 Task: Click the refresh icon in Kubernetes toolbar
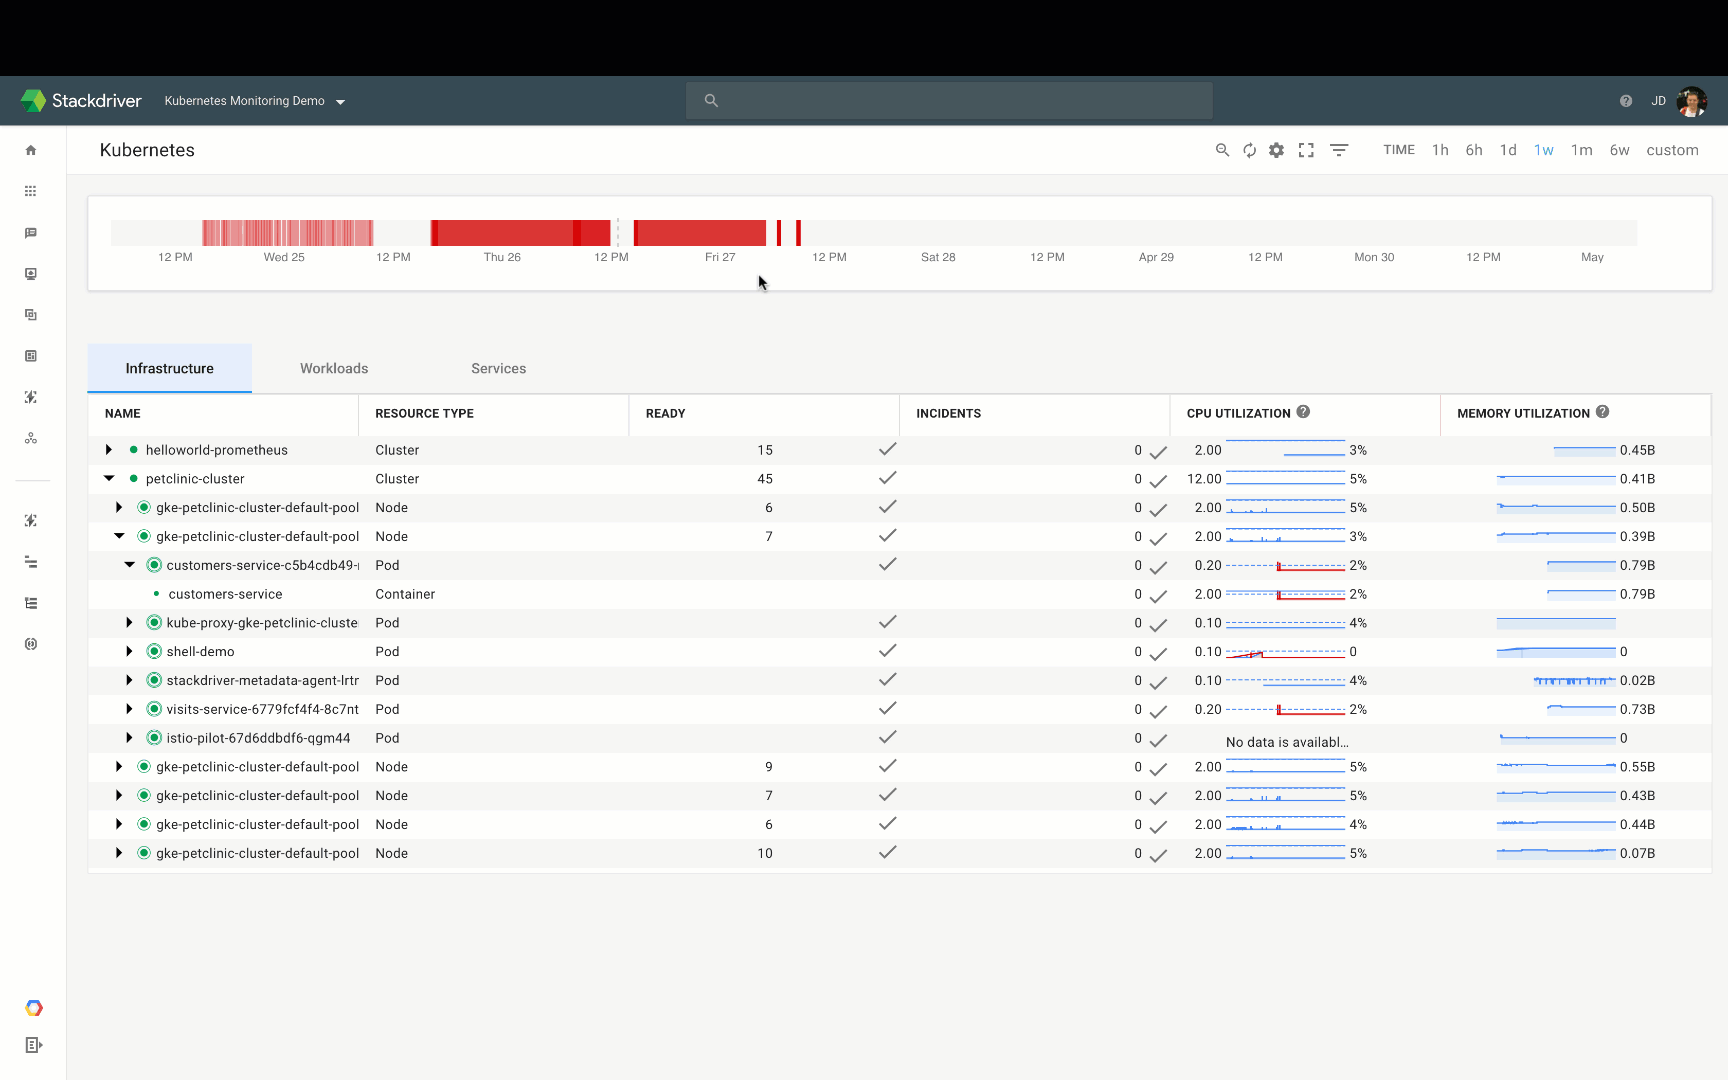(x=1249, y=150)
